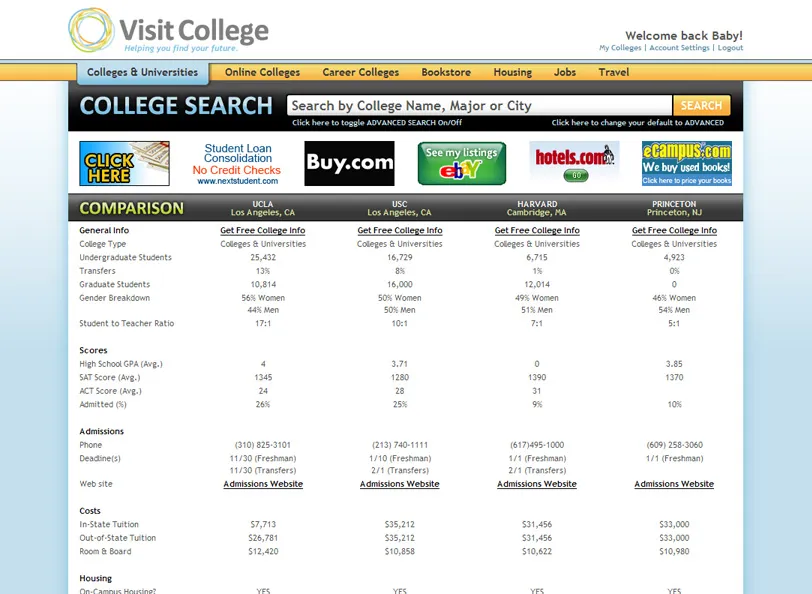812x594 pixels.
Task: Click Princeton GPA value 3.85
Action: pyautogui.click(x=674, y=364)
